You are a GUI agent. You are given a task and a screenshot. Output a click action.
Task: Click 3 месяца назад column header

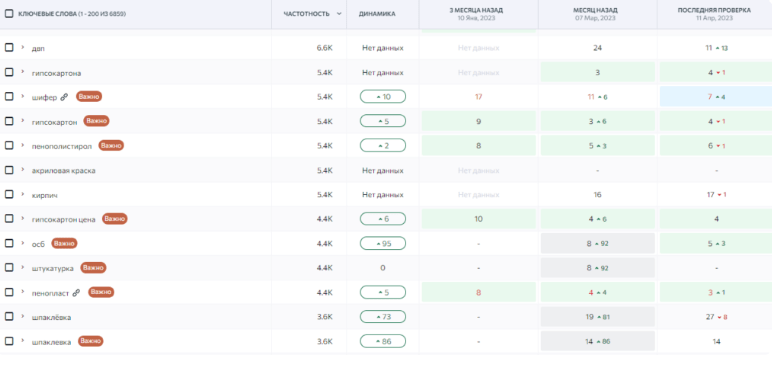coord(478,14)
